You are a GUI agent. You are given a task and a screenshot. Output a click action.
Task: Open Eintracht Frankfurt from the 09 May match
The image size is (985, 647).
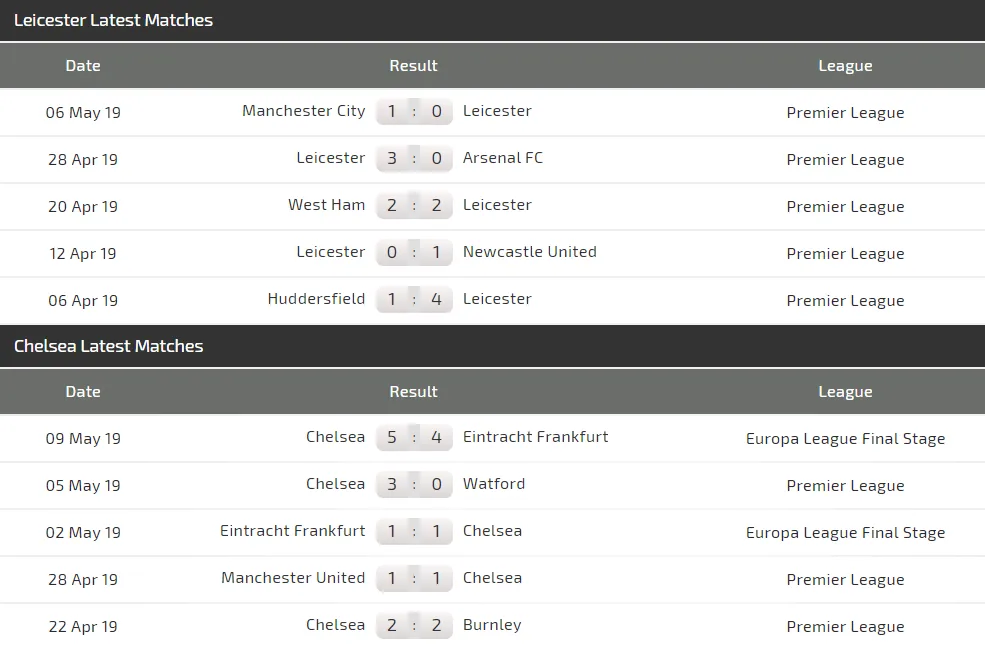(535, 437)
